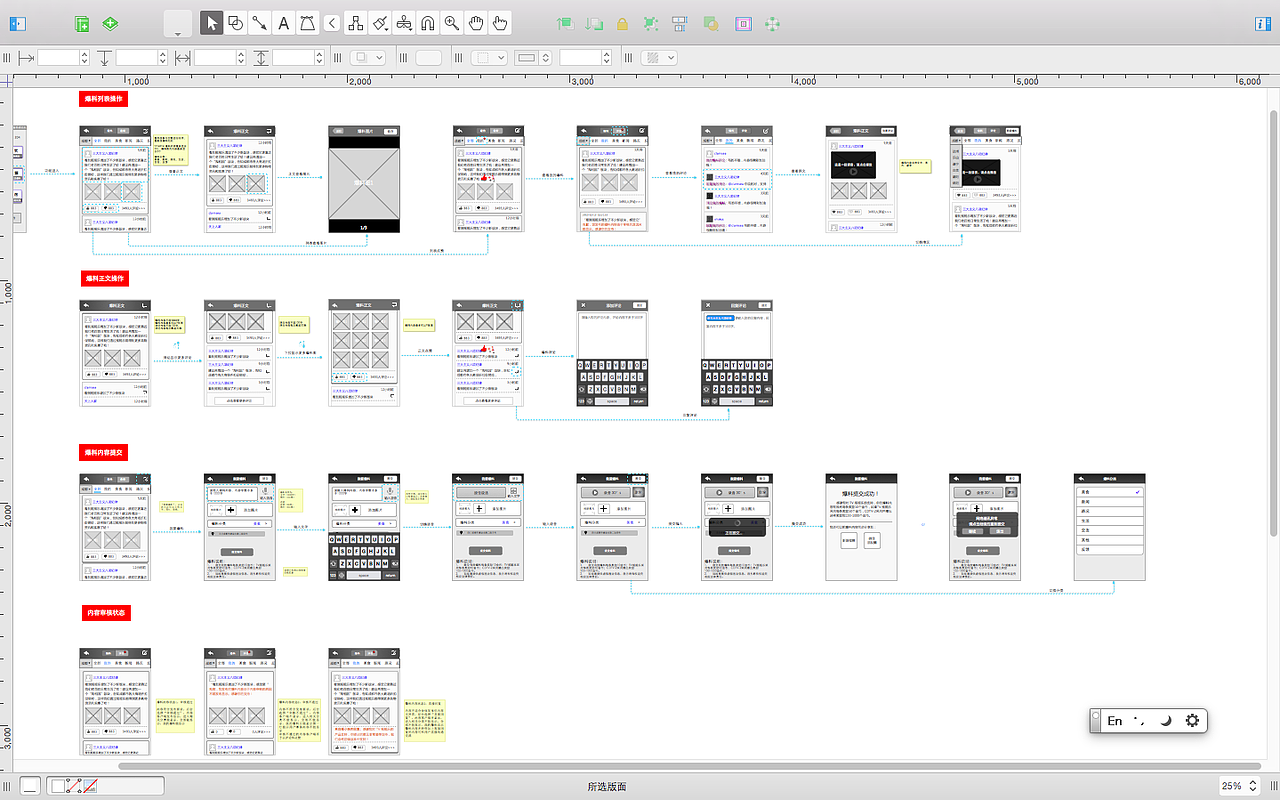Open the shadow style dropdown

(x=366, y=58)
